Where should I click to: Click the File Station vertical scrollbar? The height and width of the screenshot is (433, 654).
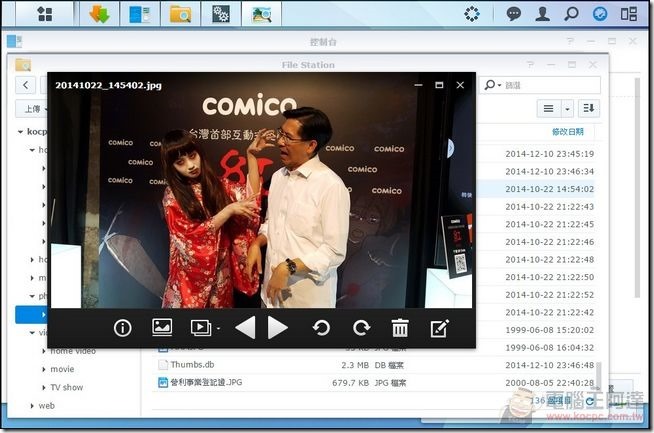[599, 374]
